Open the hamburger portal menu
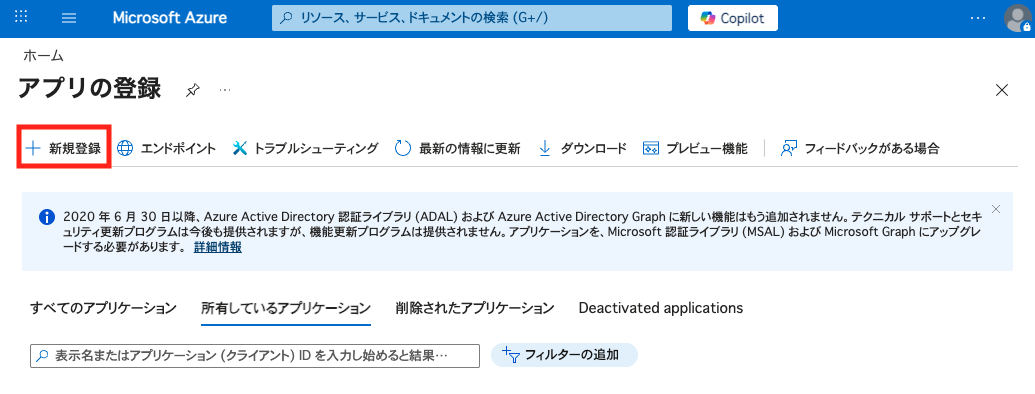This screenshot has width=1035, height=394. click(x=69, y=18)
